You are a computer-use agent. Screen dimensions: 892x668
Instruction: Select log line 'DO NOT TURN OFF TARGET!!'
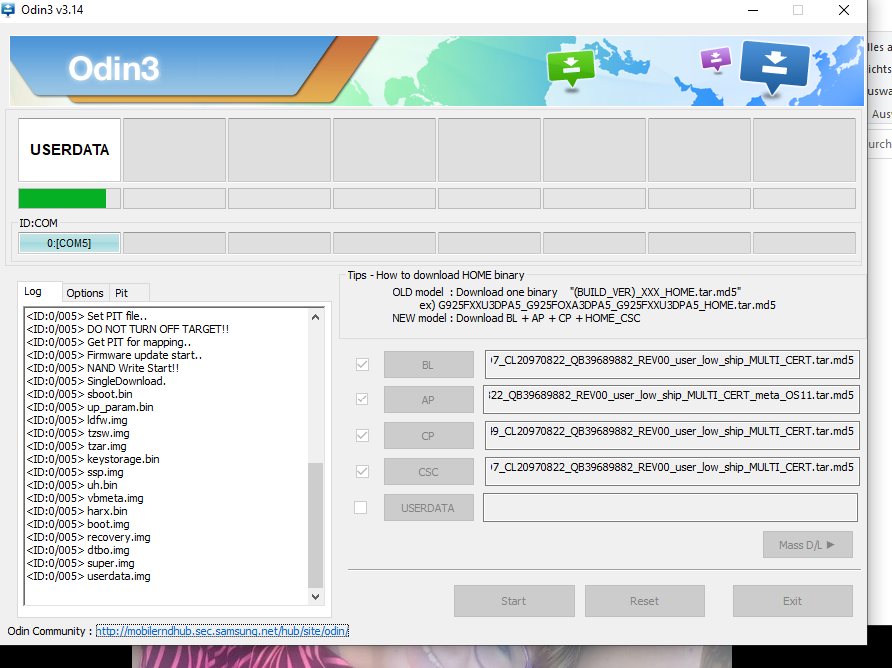127,329
